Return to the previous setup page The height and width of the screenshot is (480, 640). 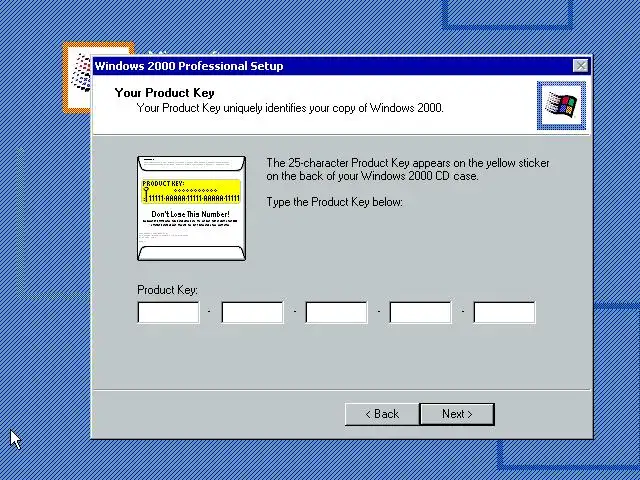(382, 414)
